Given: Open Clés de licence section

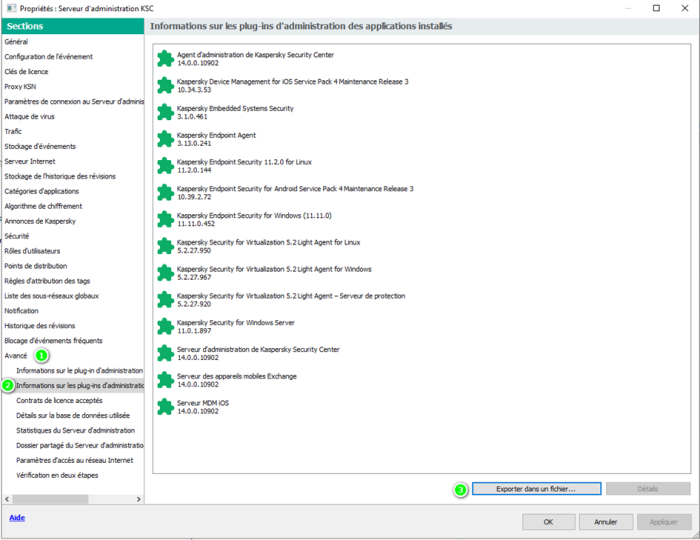Looking at the screenshot, I should tap(26, 71).
